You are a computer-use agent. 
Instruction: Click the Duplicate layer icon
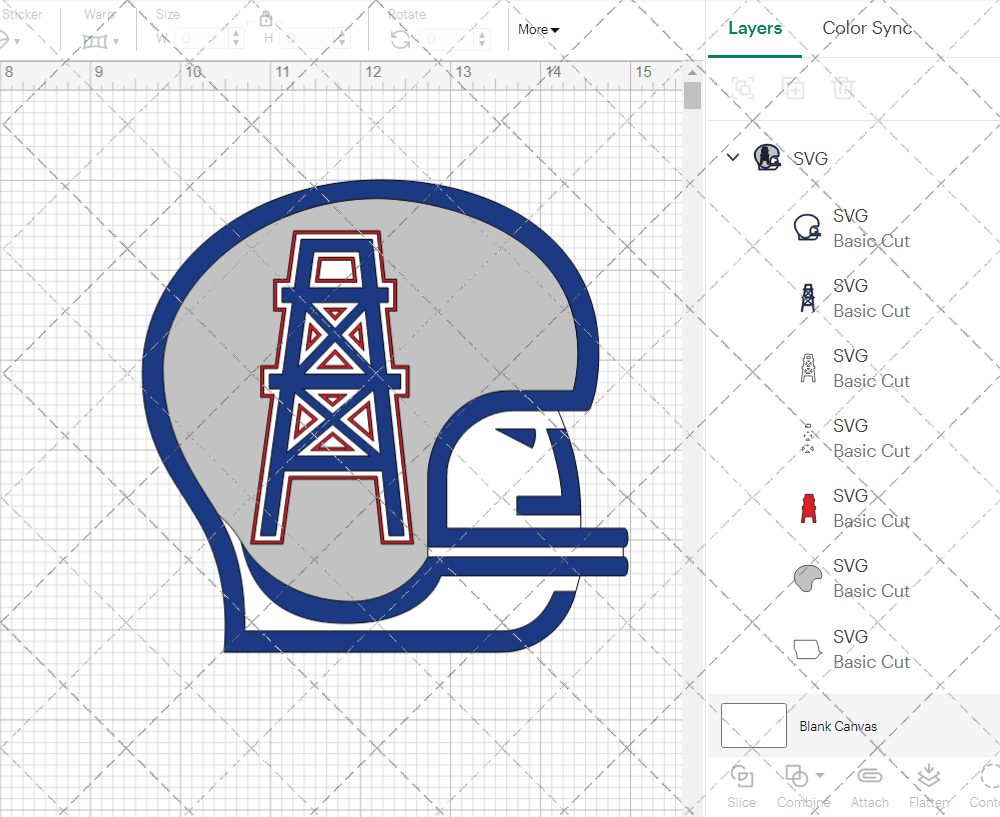794,88
